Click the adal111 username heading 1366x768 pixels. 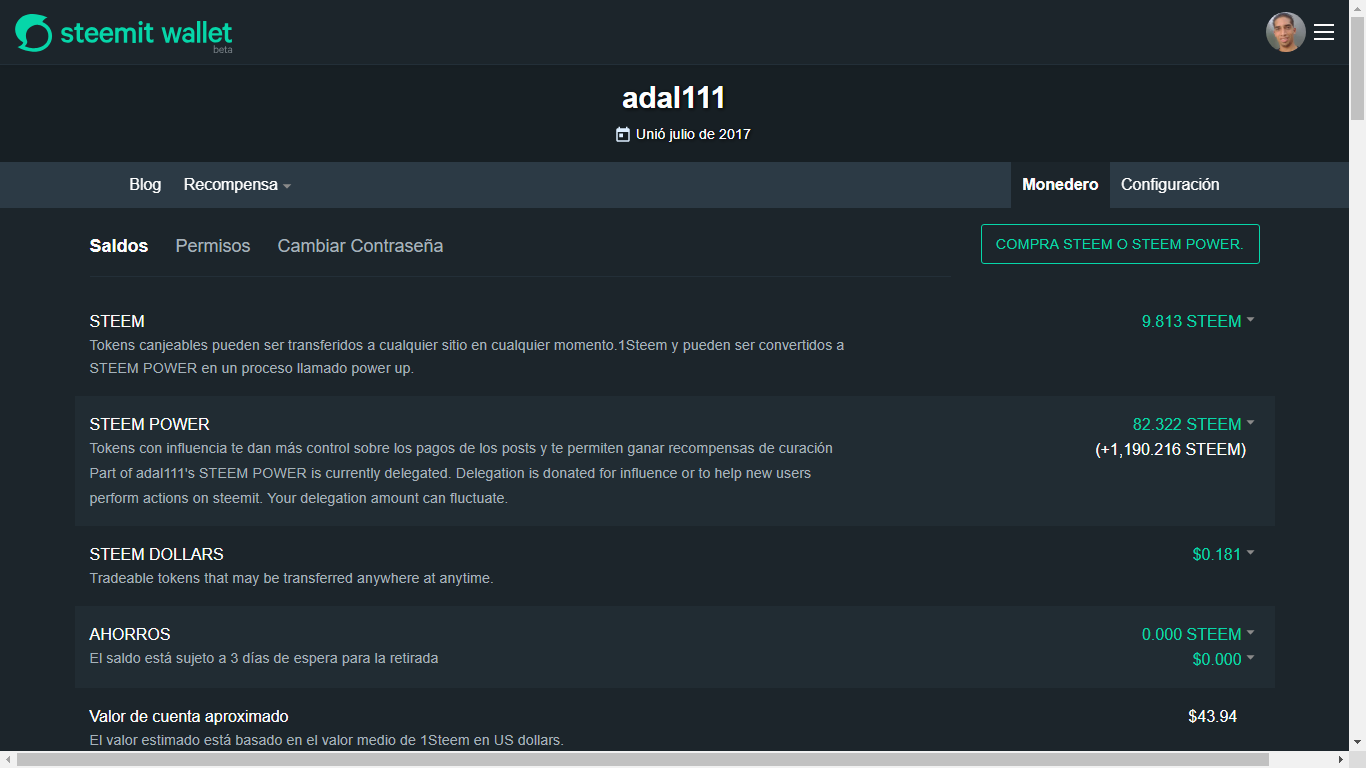674,98
